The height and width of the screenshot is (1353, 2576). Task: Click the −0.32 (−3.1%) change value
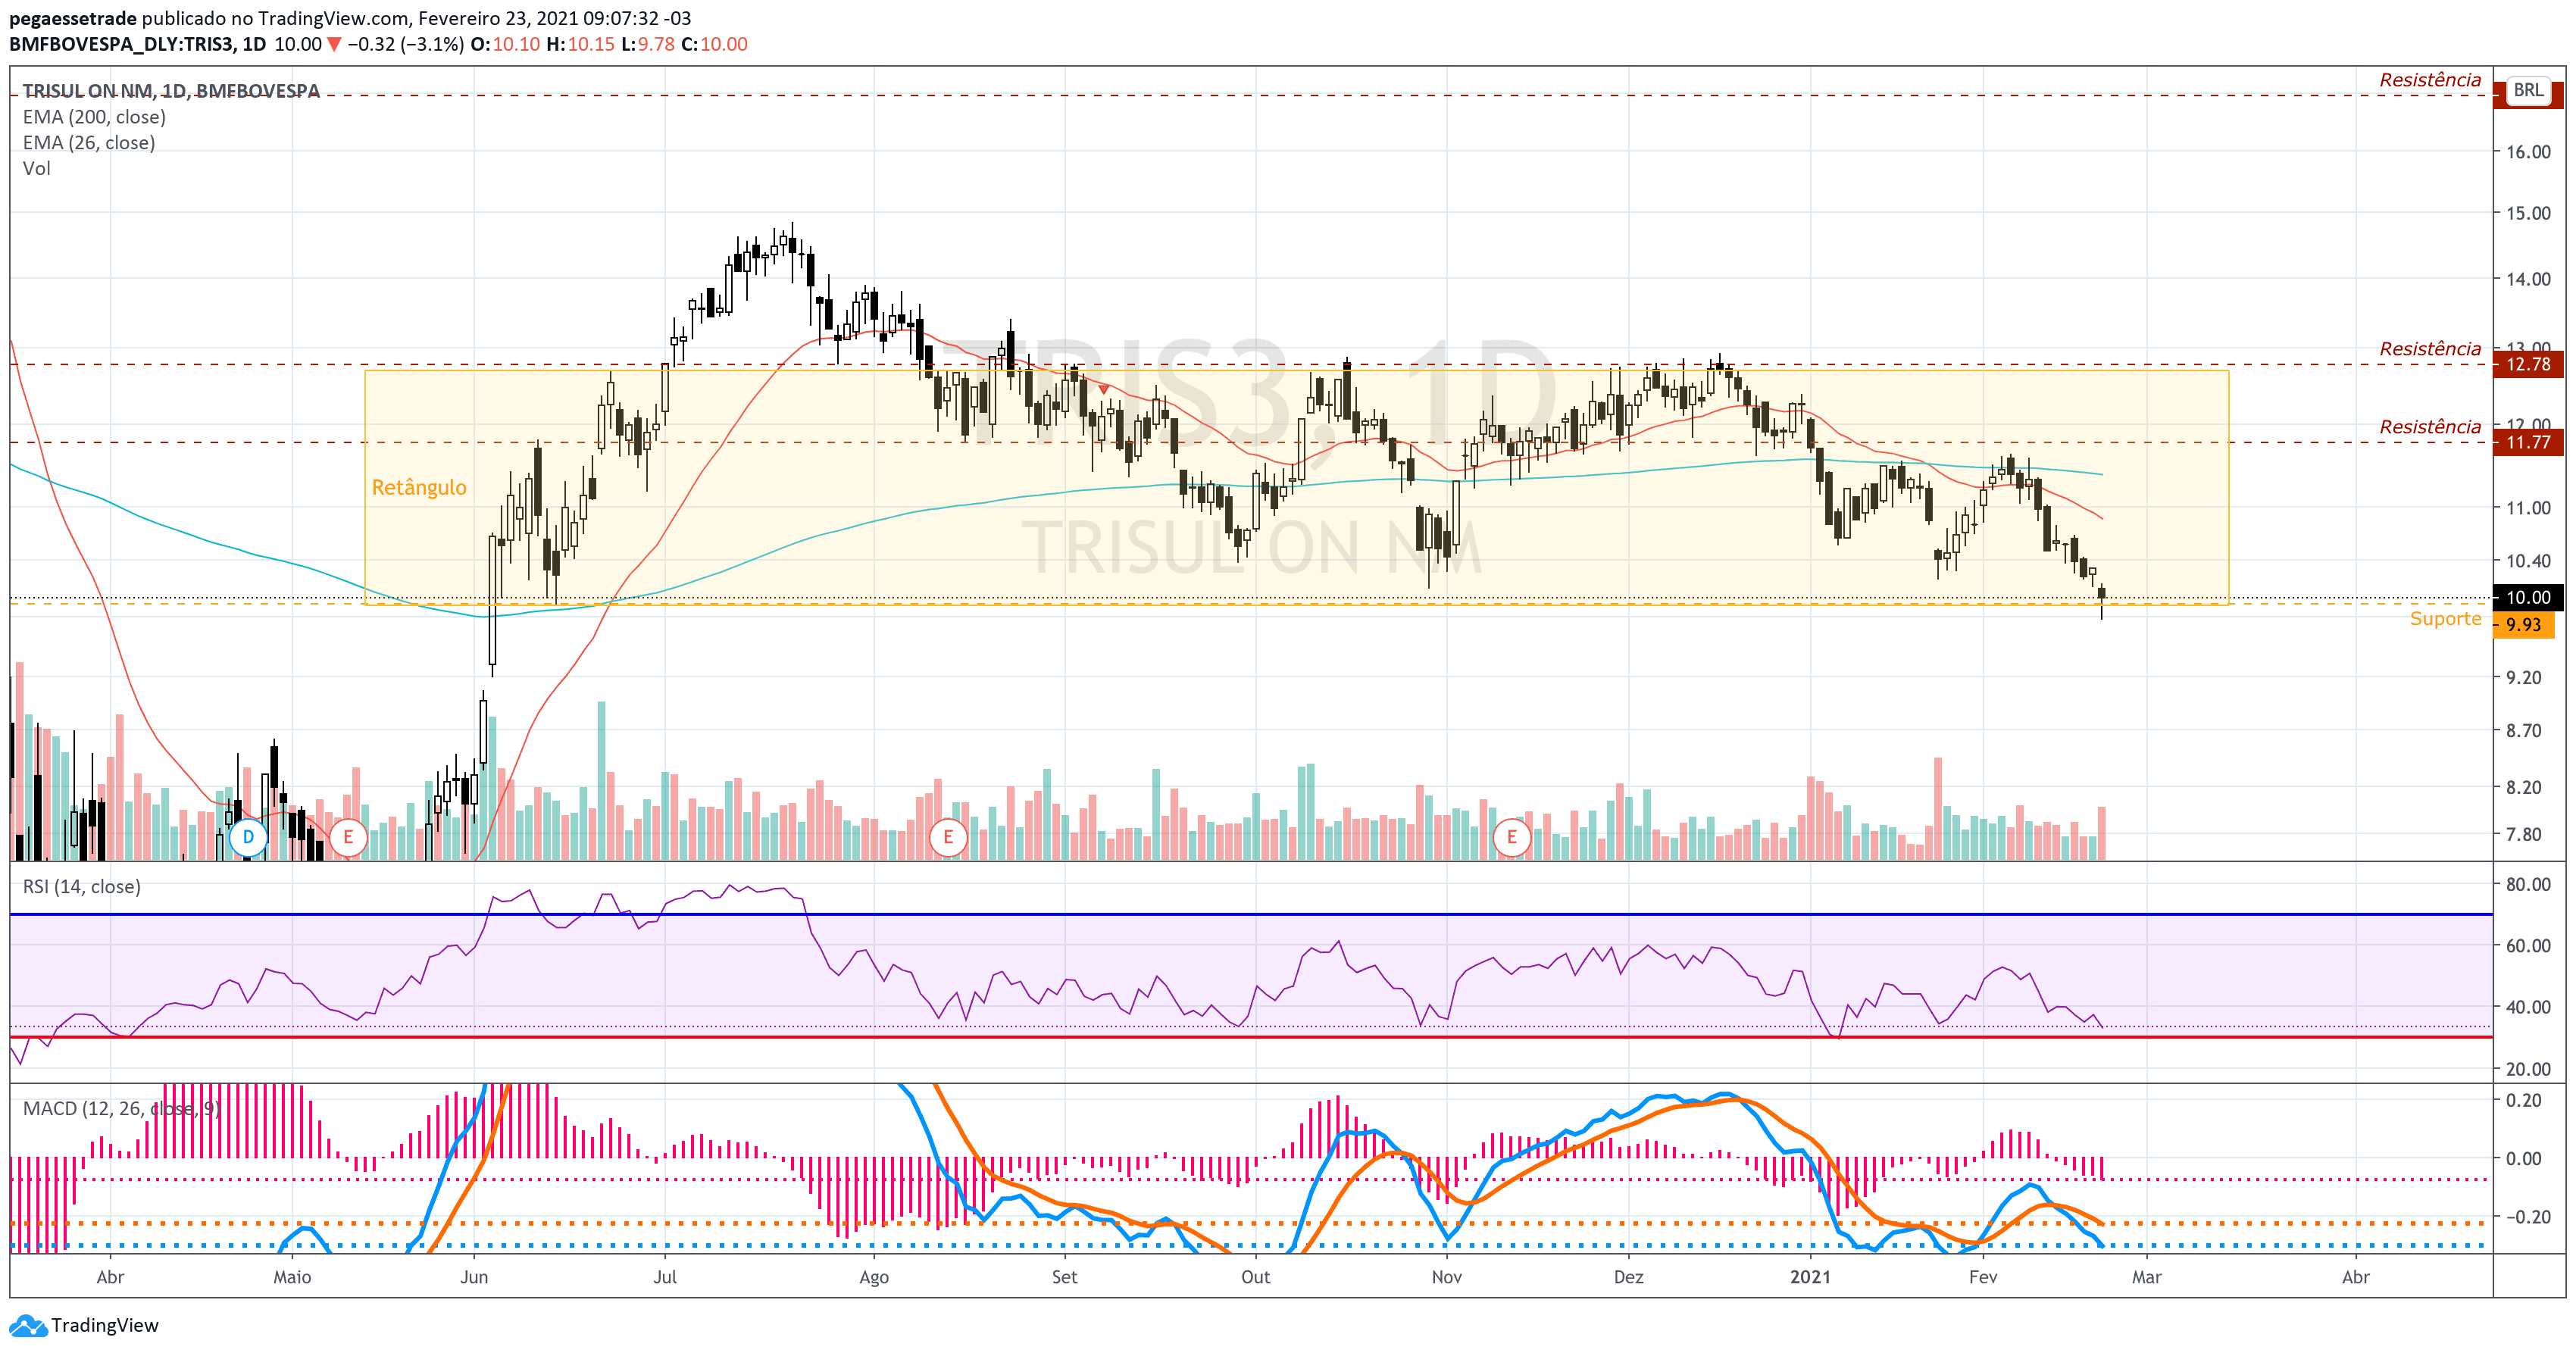point(406,44)
